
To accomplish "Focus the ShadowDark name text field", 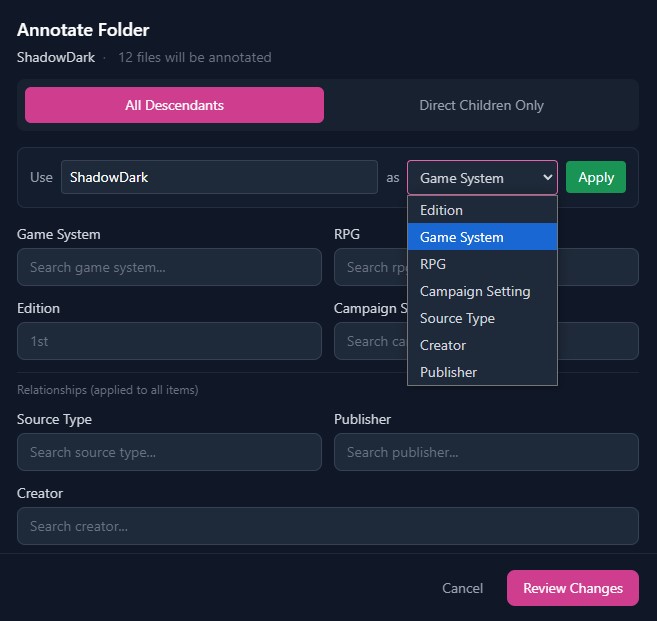I will (x=219, y=178).
